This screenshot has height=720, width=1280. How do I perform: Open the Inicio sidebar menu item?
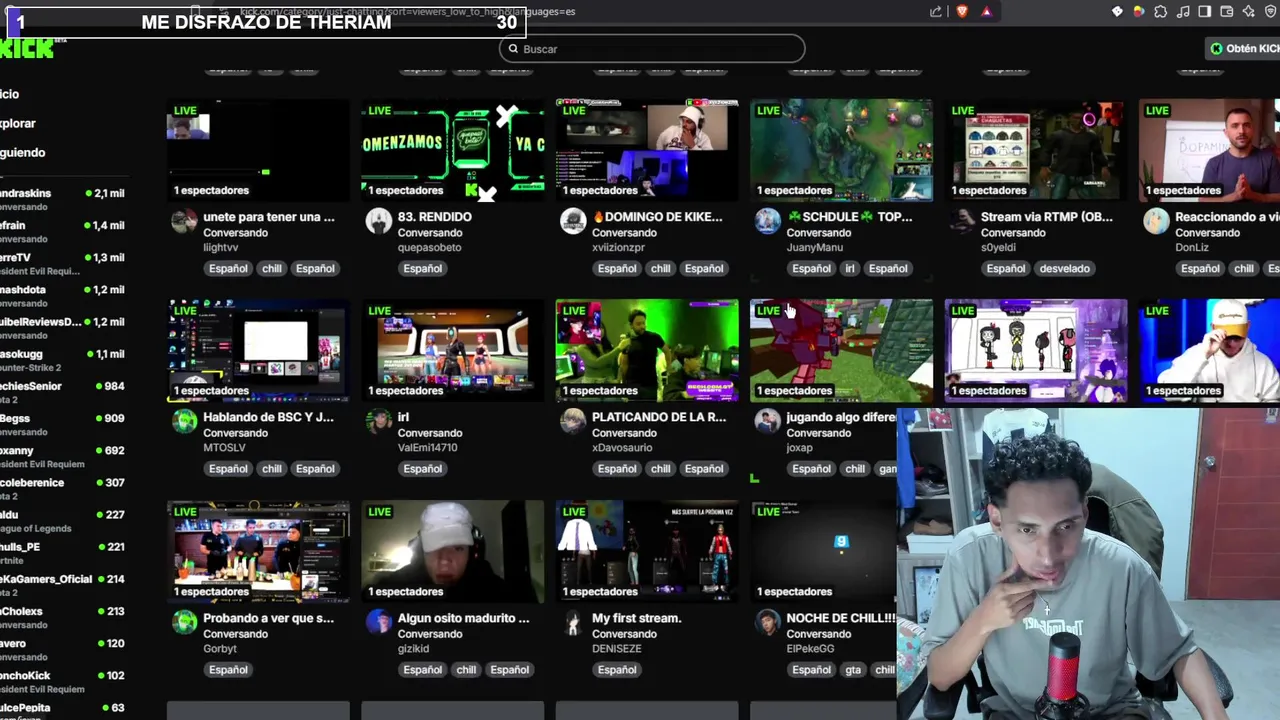tap(10, 94)
